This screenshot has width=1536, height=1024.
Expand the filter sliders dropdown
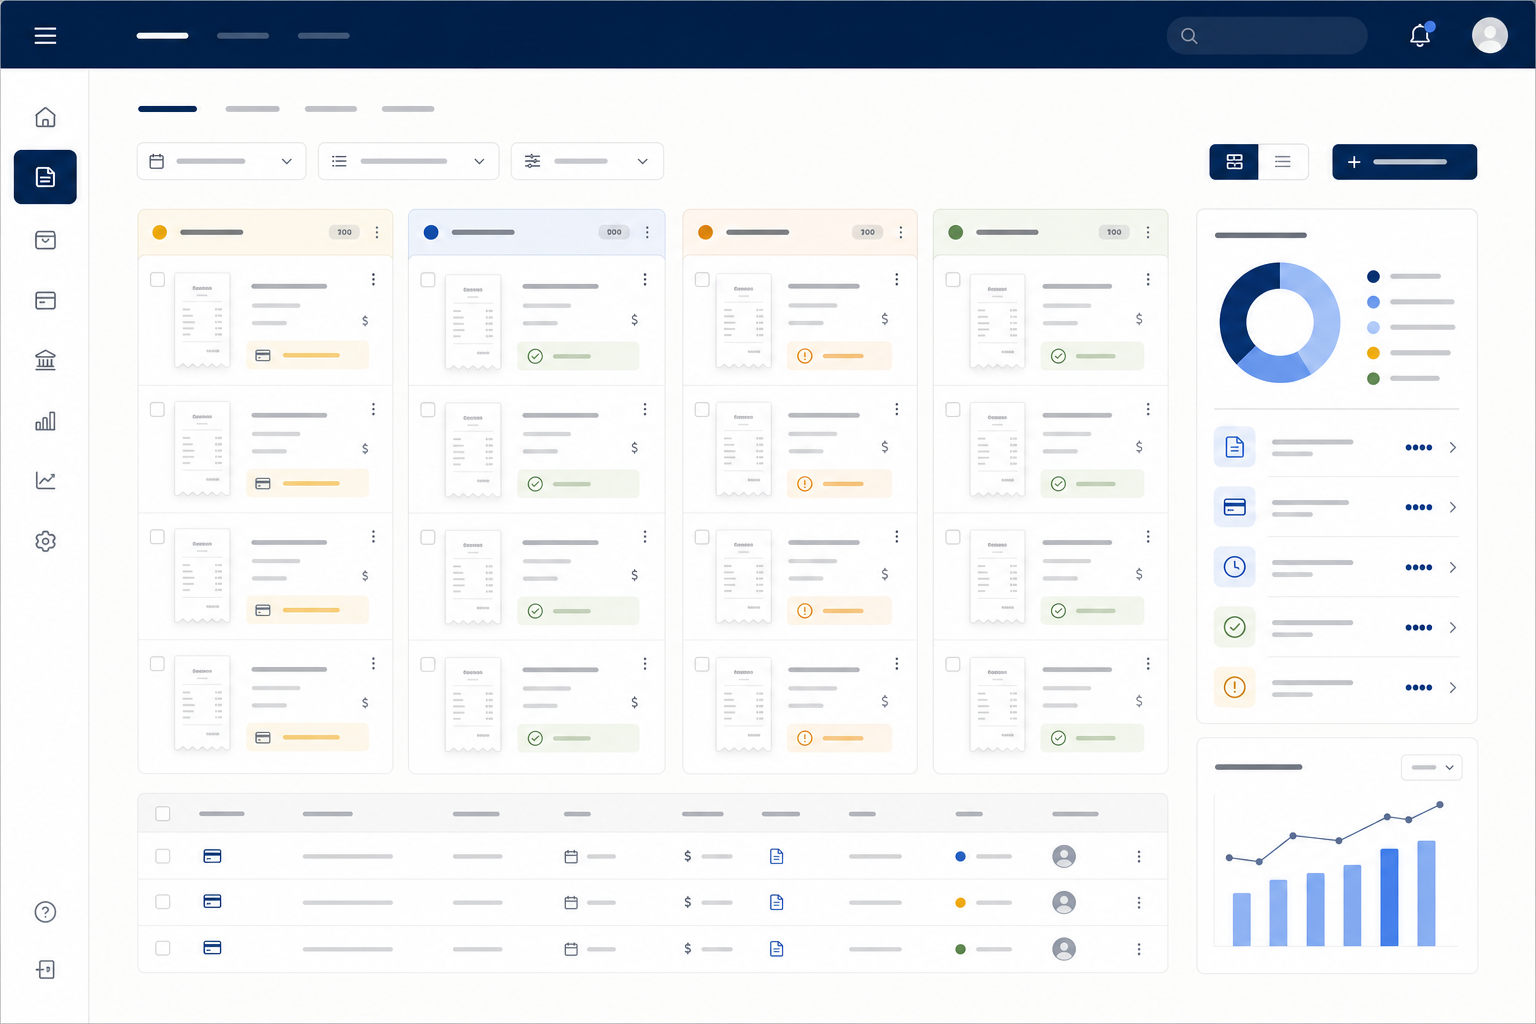click(587, 161)
